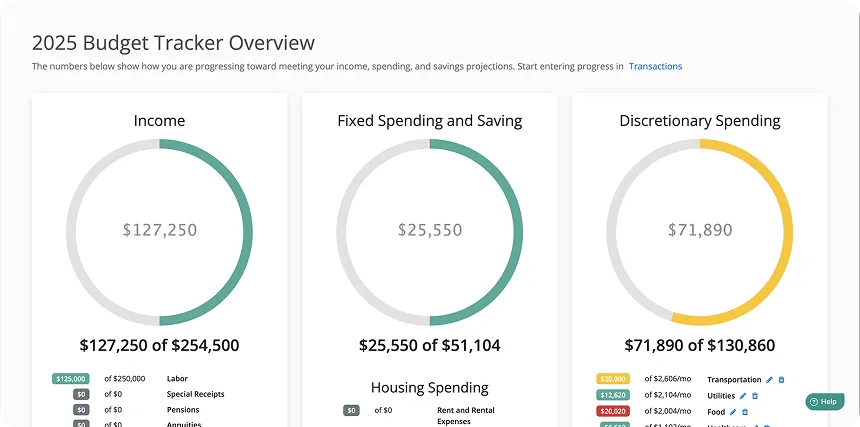Click the Discretionary Spending ring's $71,890 value
Screen dimensions: 860x427
point(700,230)
